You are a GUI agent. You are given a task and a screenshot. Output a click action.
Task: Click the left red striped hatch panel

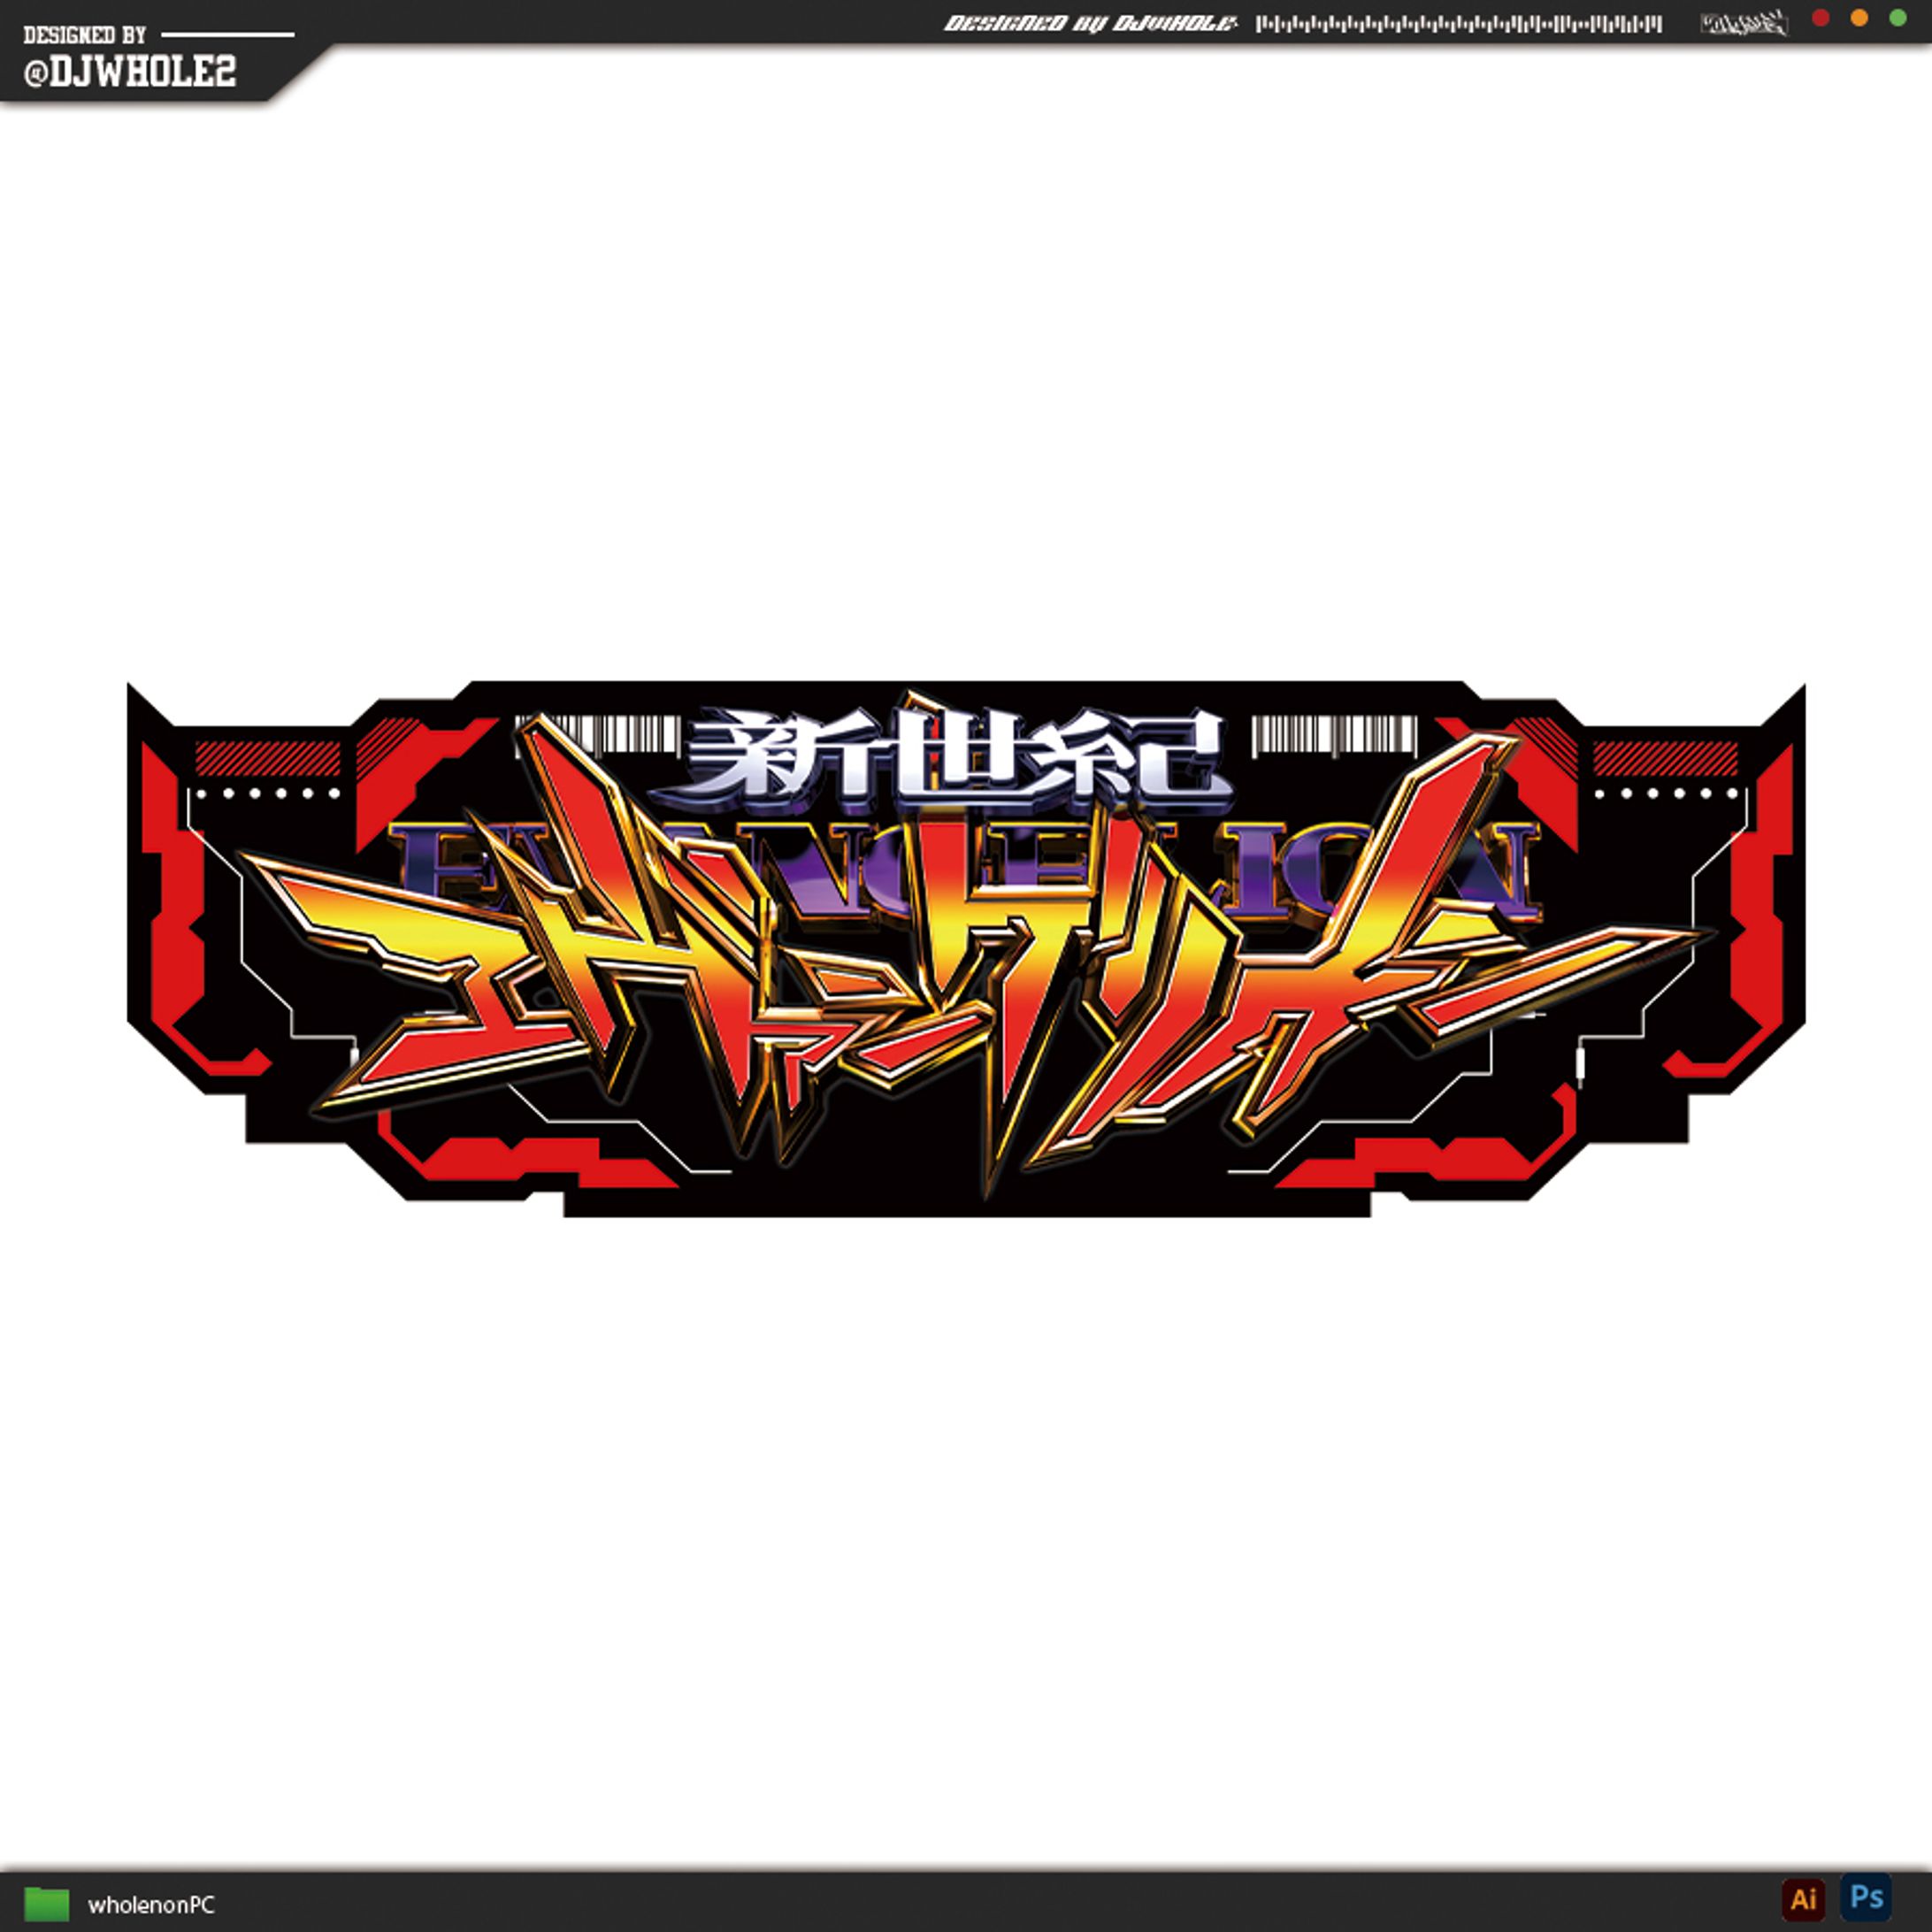point(267,758)
